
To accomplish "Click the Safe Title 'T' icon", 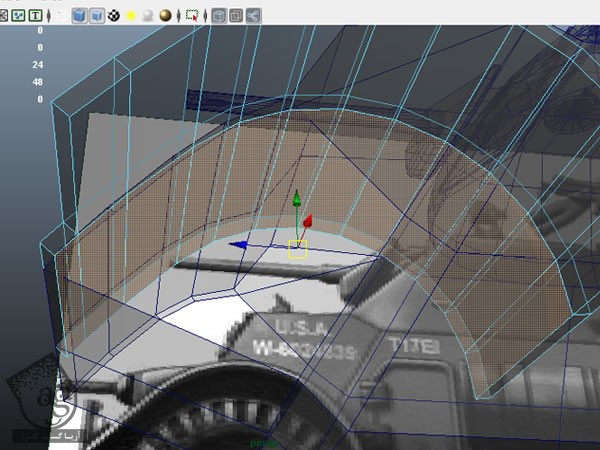I will tap(36, 15).
